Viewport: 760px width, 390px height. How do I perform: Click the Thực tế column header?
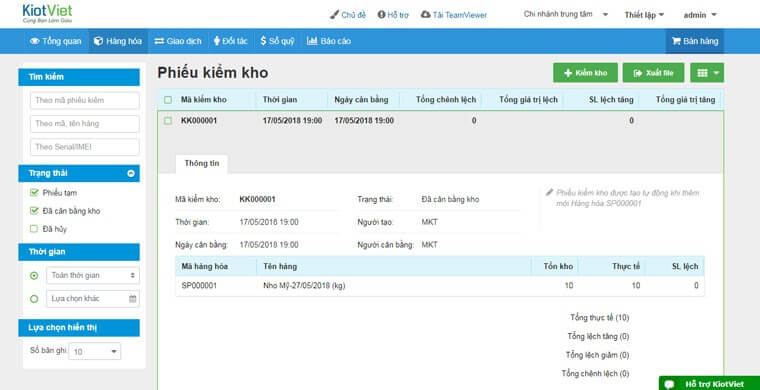click(x=626, y=266)
